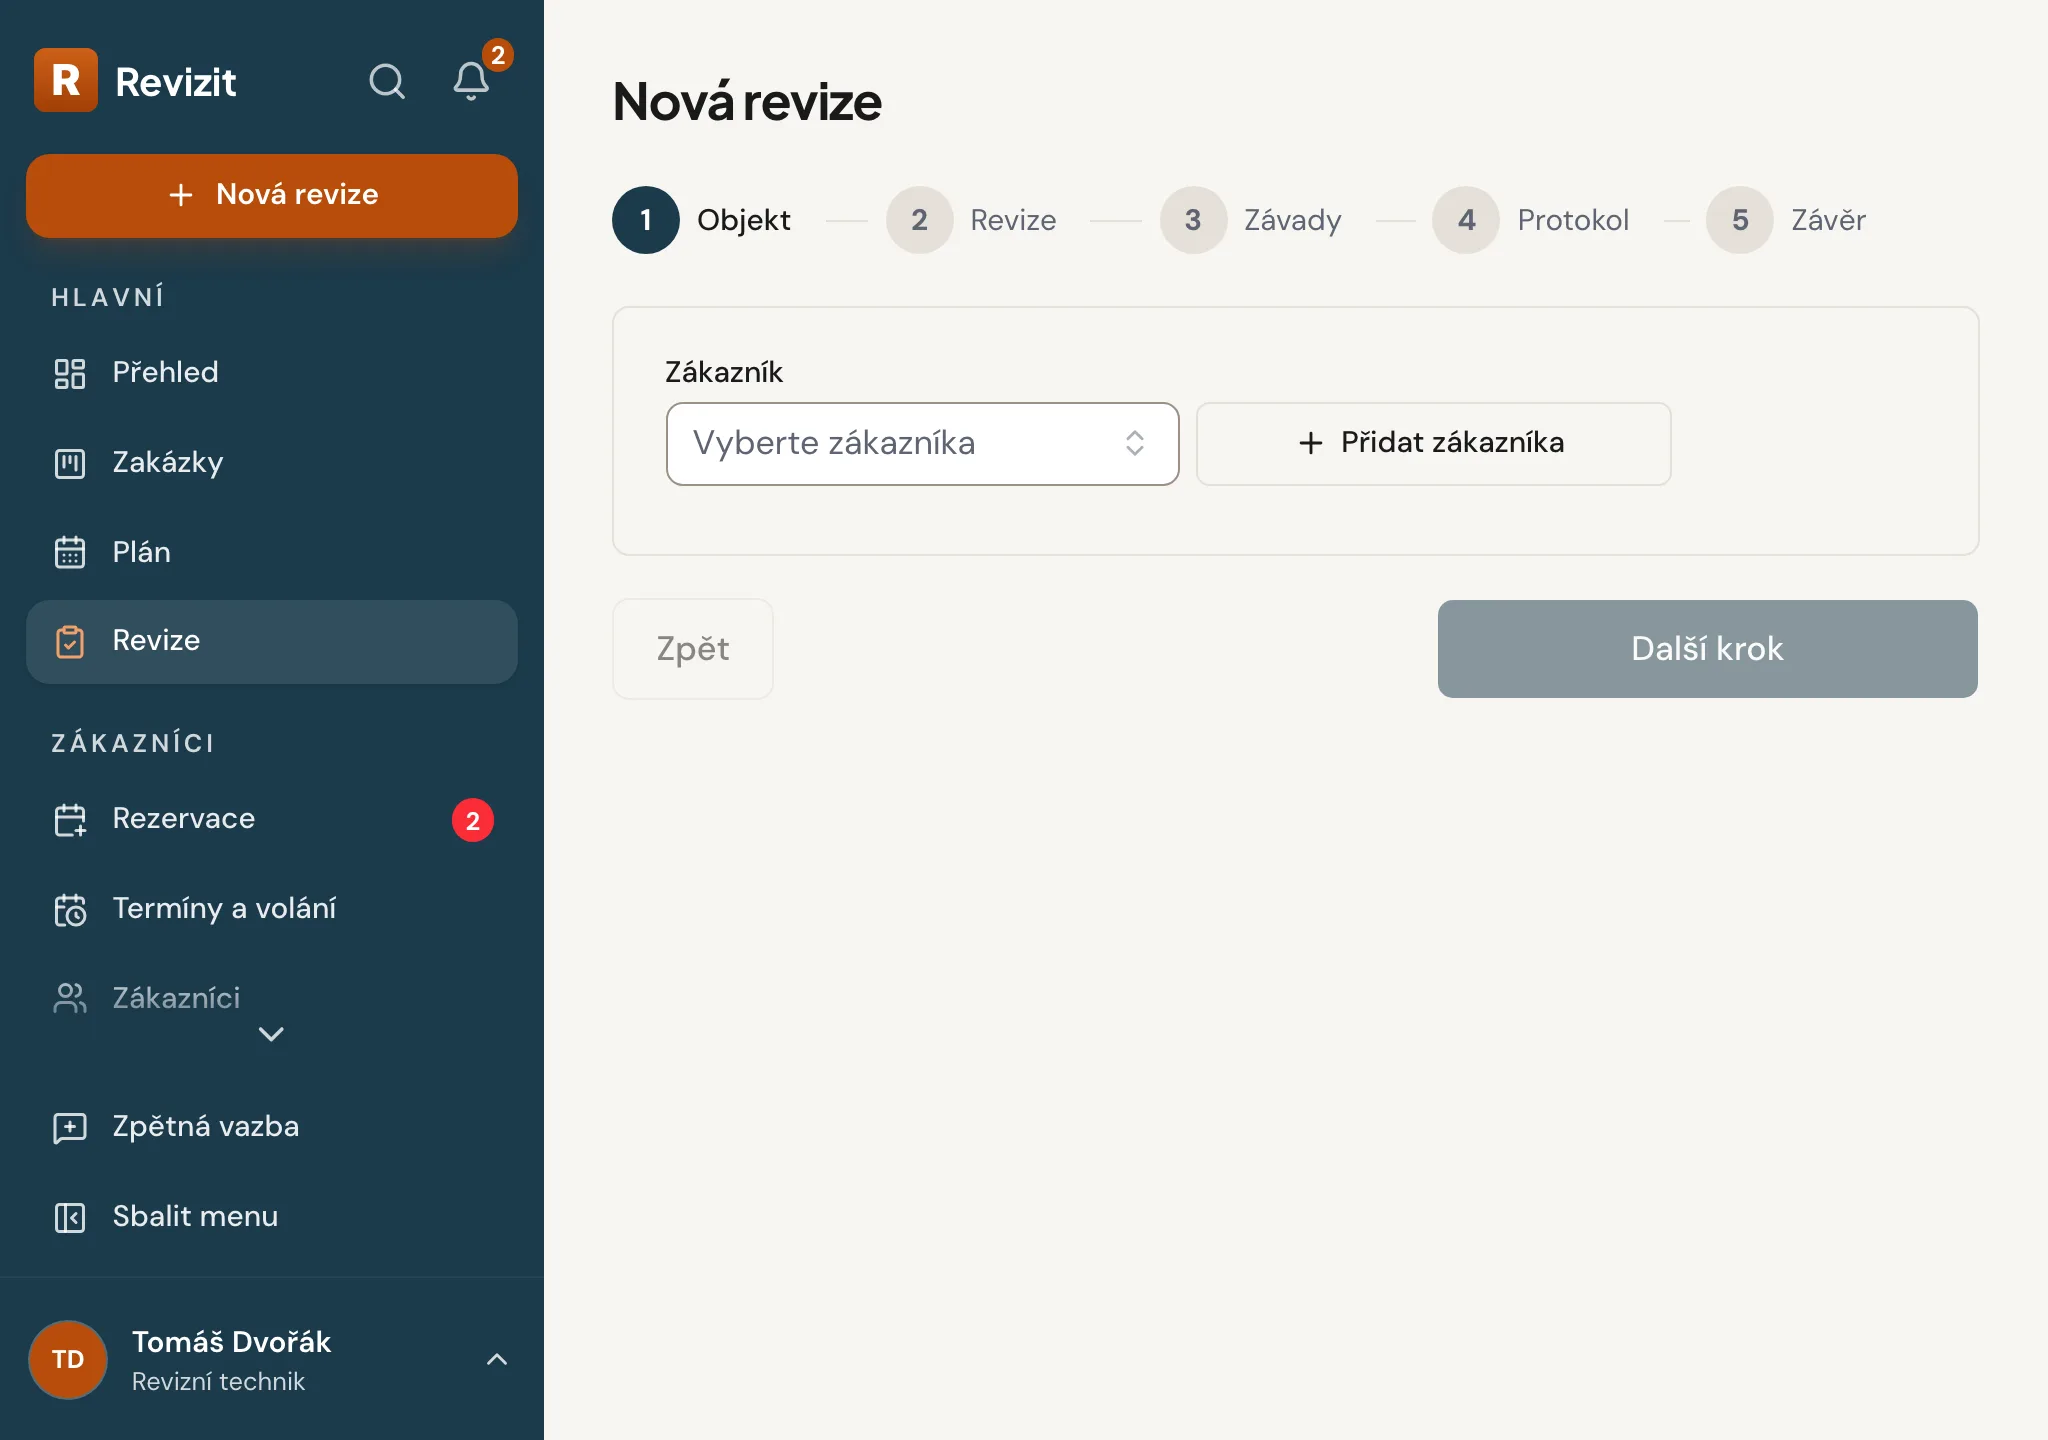Open Rezervace menu item
This screenshot has height=1440, width=2048.
point(272,820)
